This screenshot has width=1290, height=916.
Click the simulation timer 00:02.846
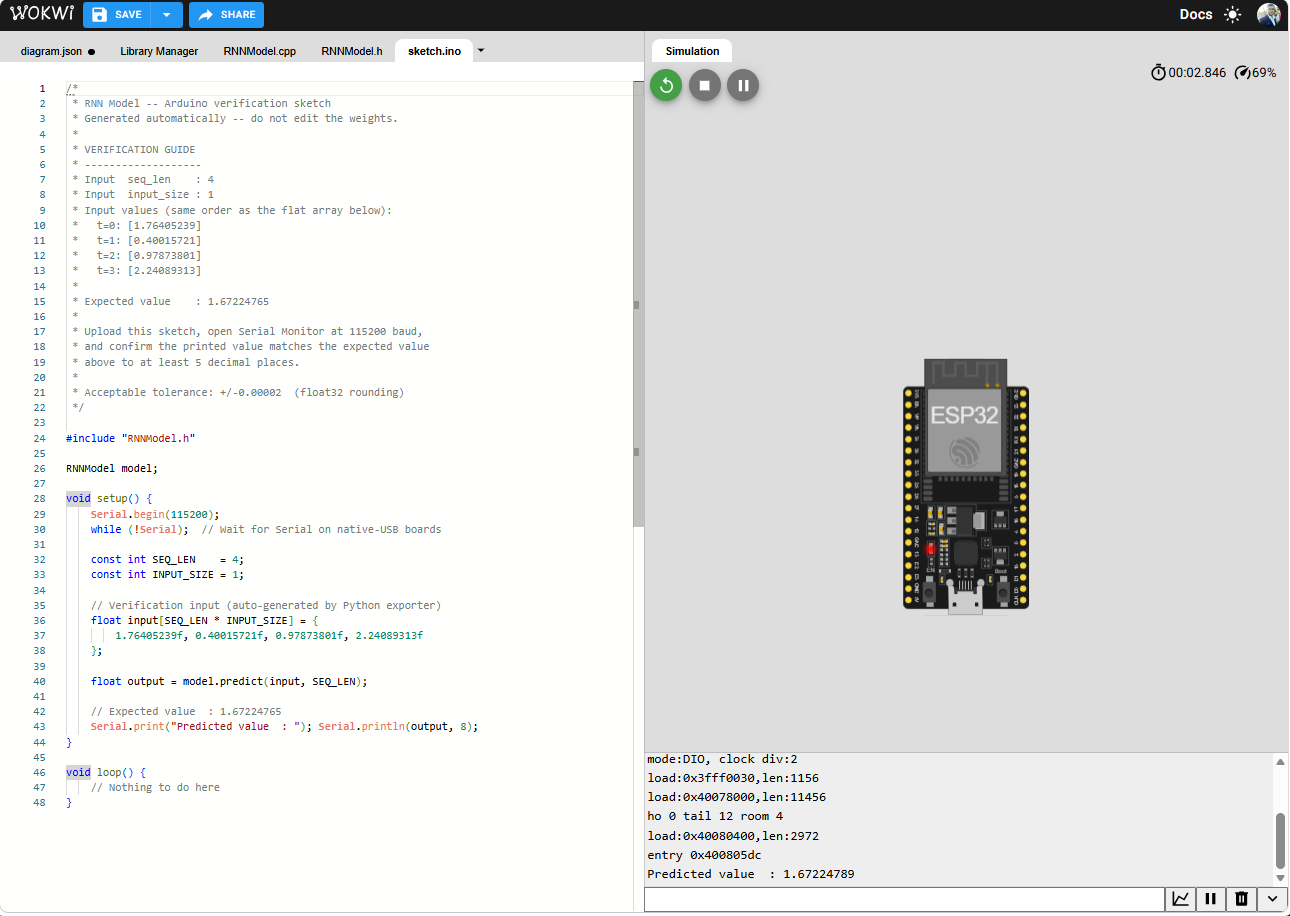(x=1188, y=73)
